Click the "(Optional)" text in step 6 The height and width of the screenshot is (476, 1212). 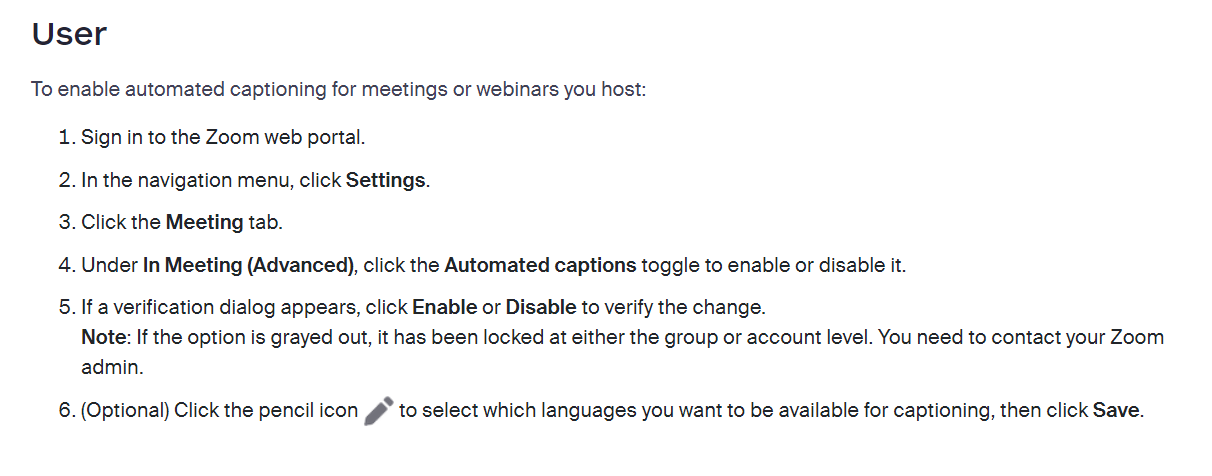[x=125, y=411]
